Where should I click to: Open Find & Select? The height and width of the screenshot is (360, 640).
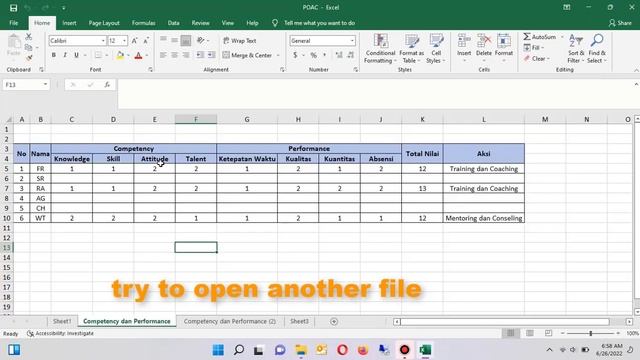point(597,49)
